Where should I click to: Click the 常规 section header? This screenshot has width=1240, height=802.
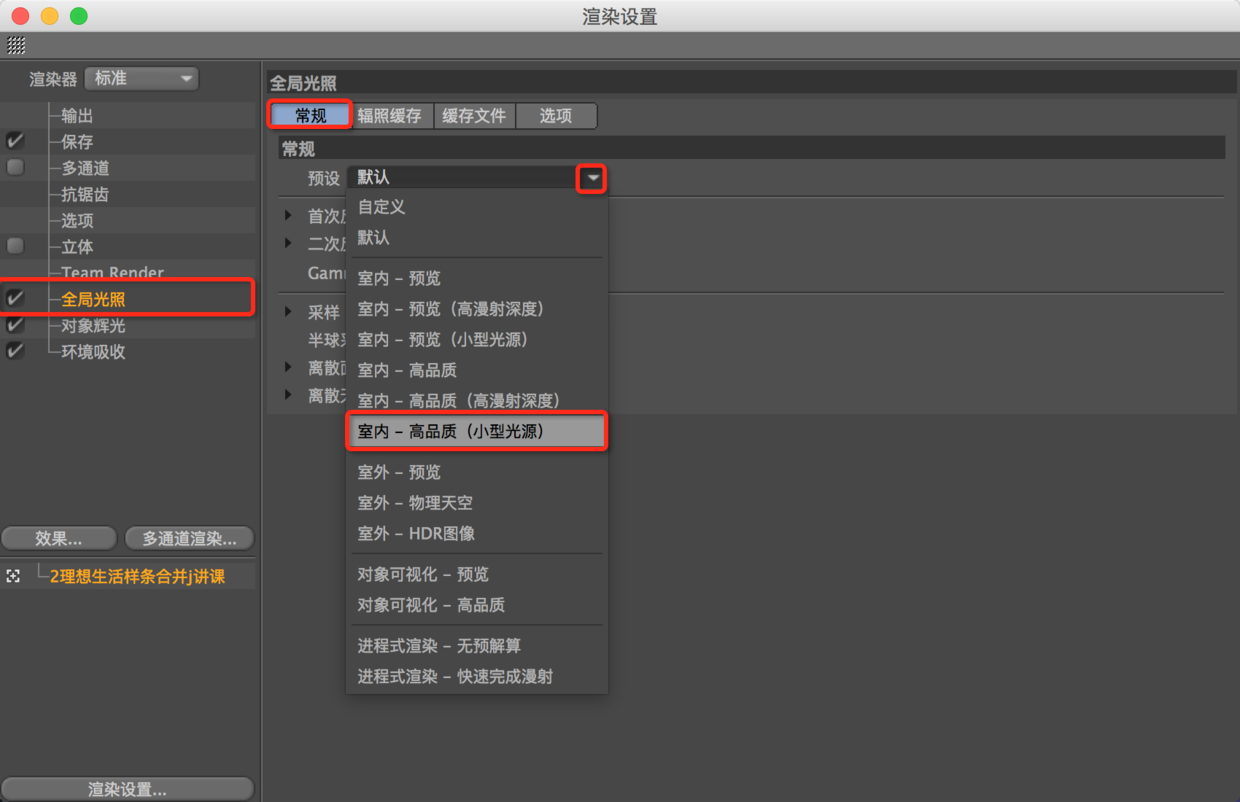(x=751, y=149)
